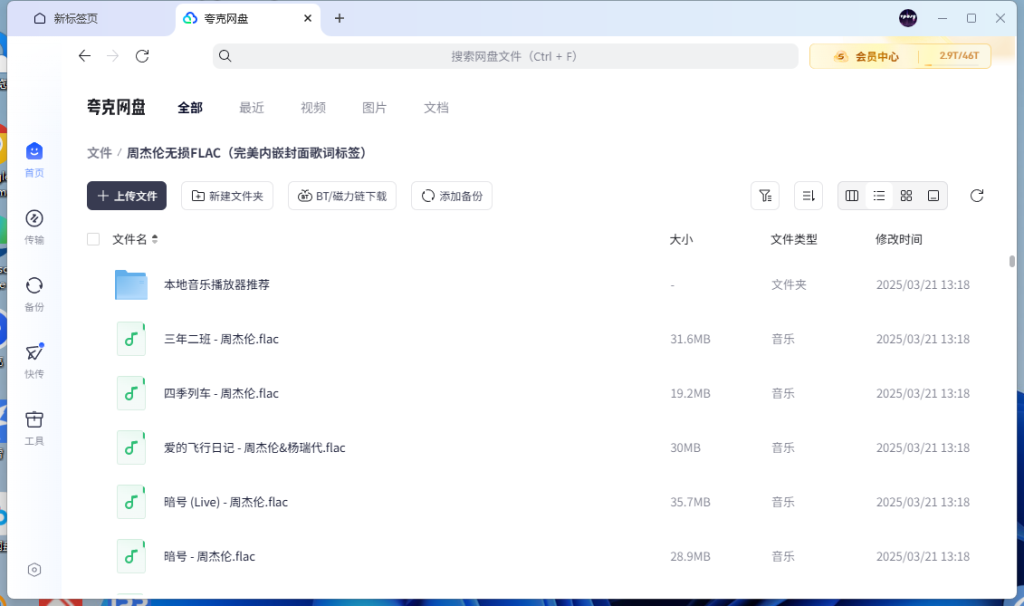Switch to large preview view layout
The height and width of the screenshot is (606, 1024).
pos(934,196)
